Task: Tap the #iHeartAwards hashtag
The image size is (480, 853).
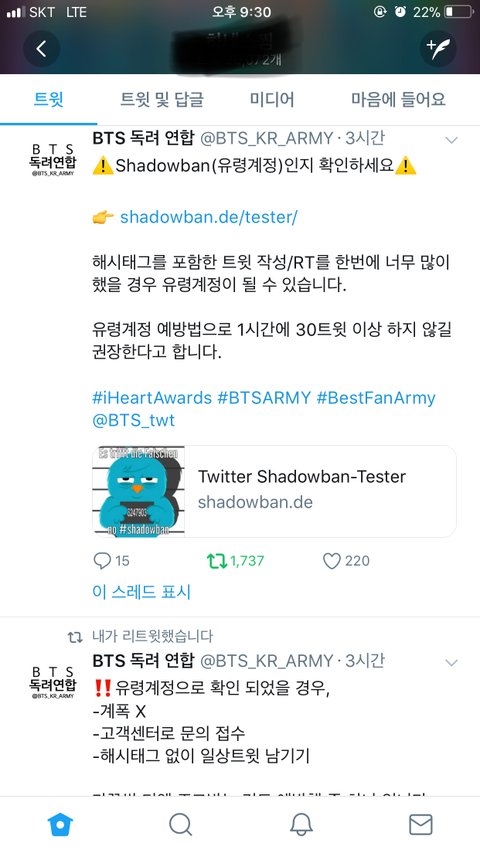Action: [x=152, y=398]
